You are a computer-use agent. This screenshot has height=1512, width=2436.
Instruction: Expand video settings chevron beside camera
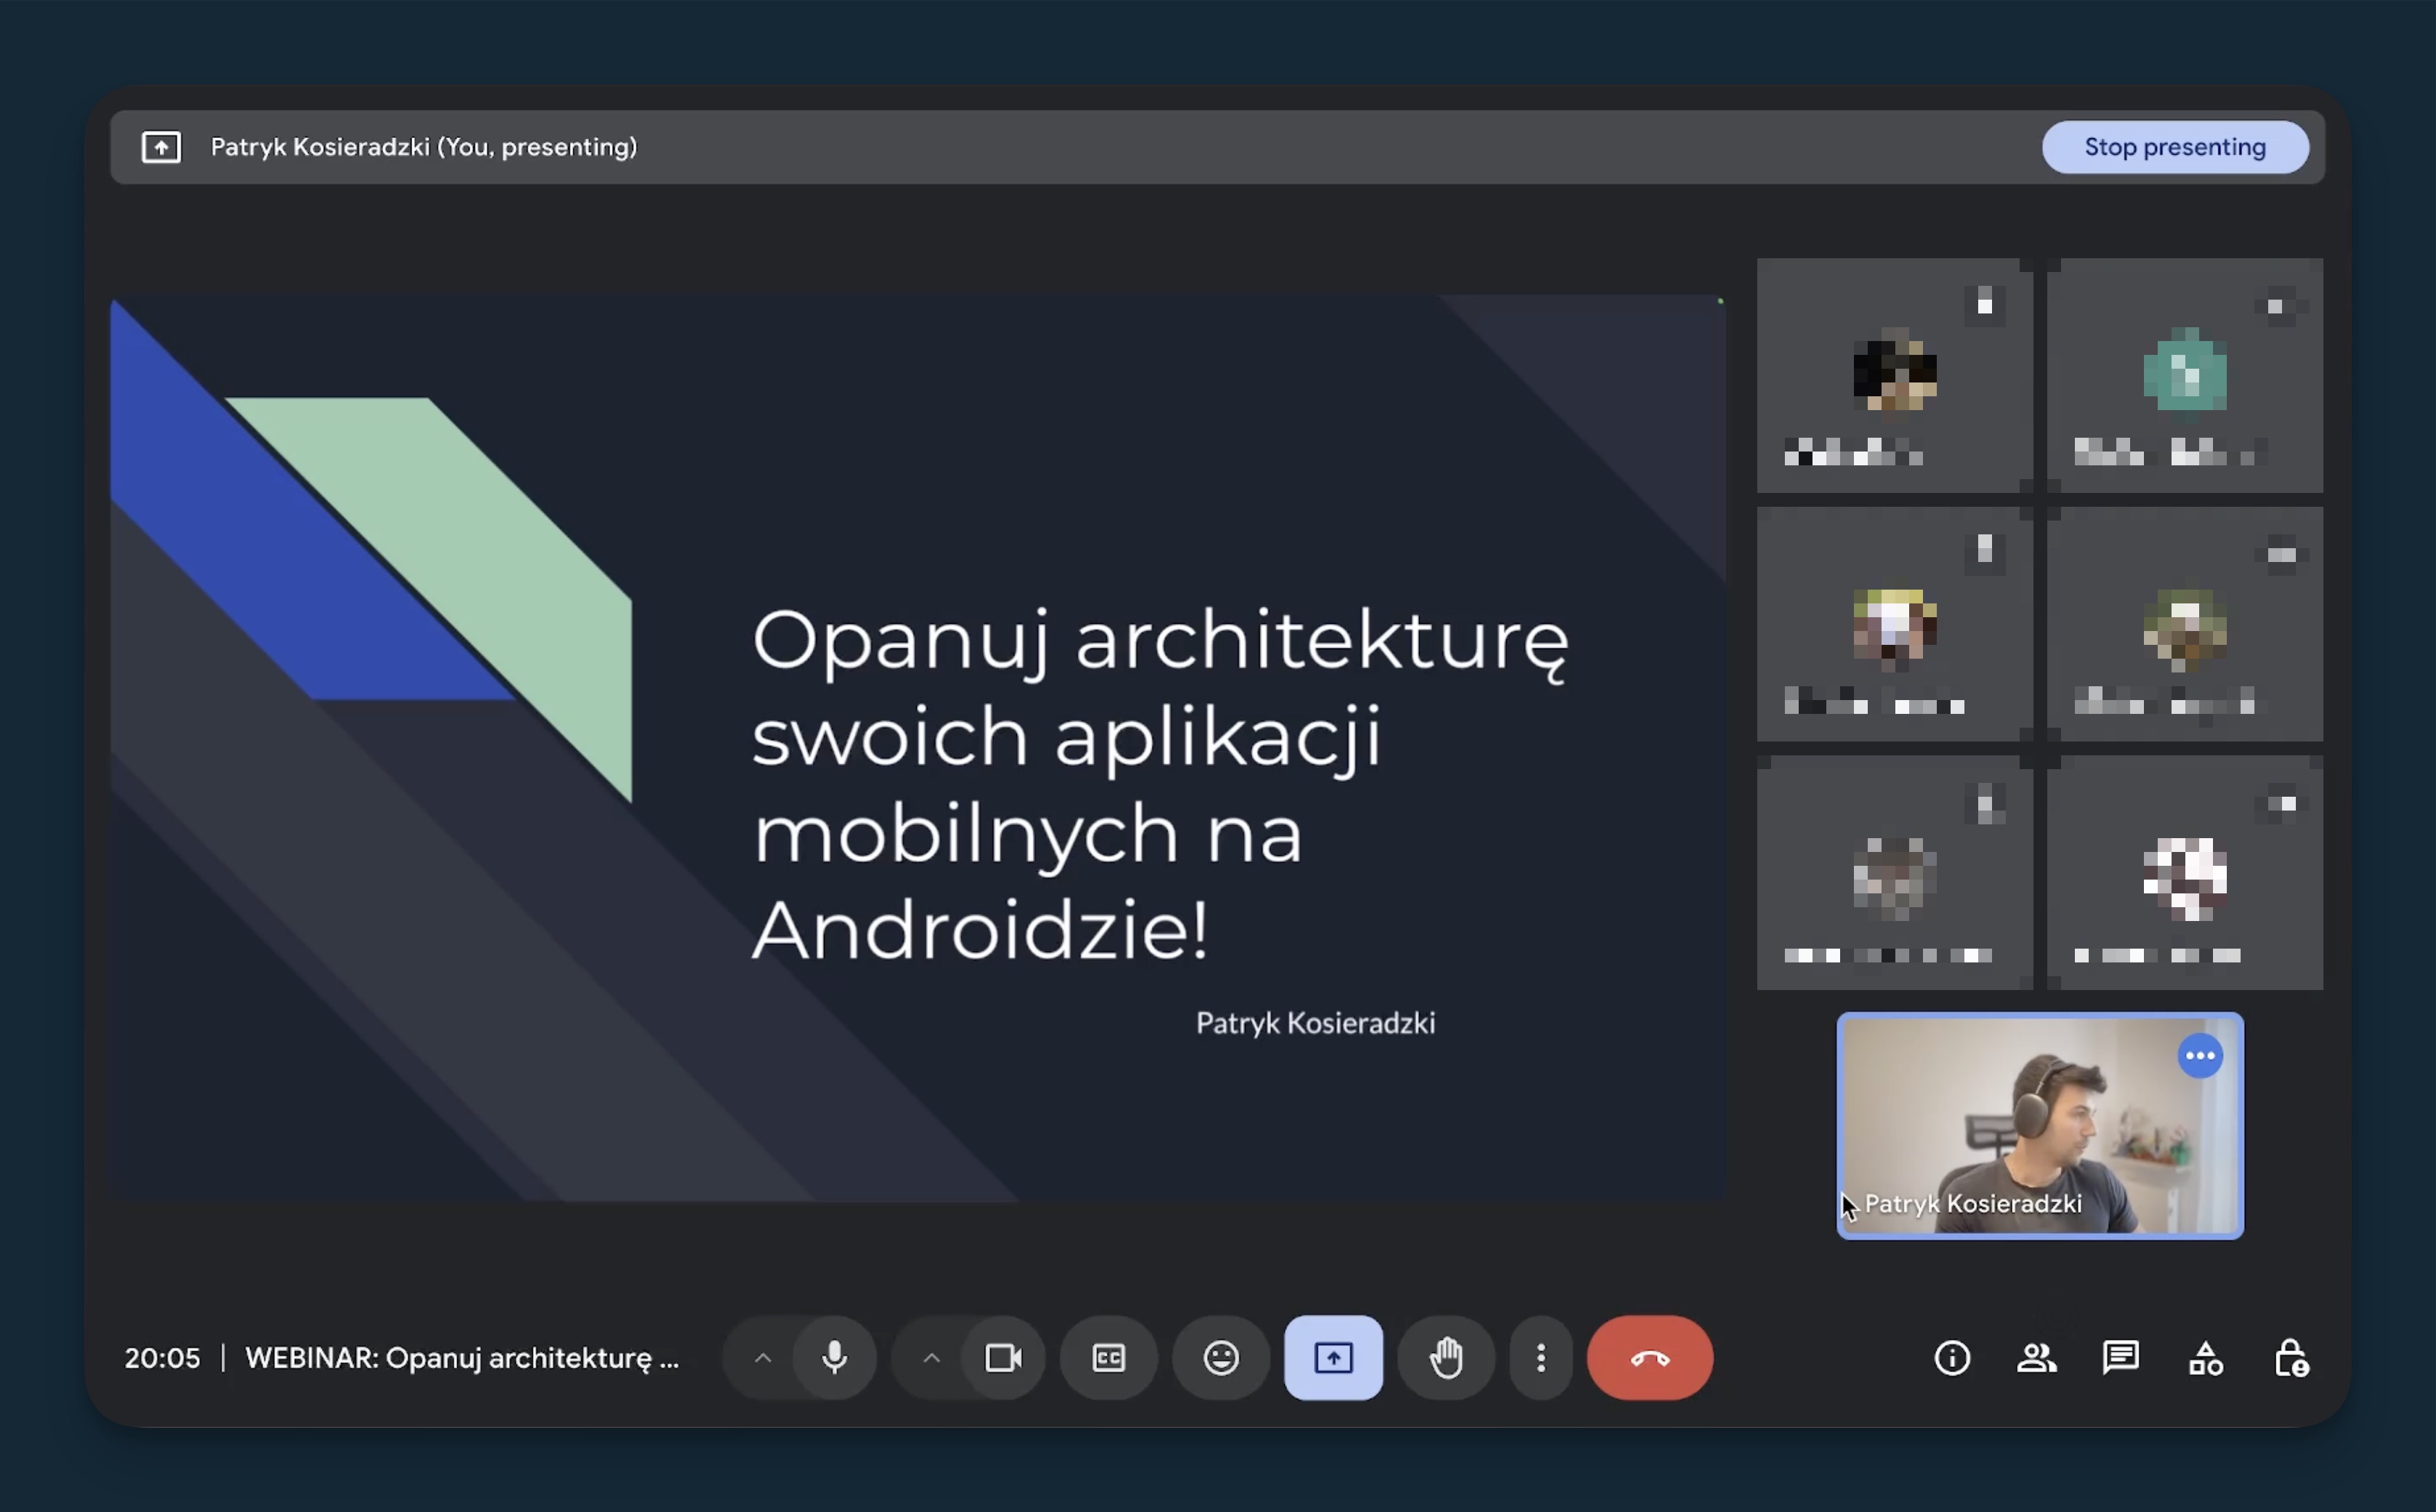point(931,1357)
